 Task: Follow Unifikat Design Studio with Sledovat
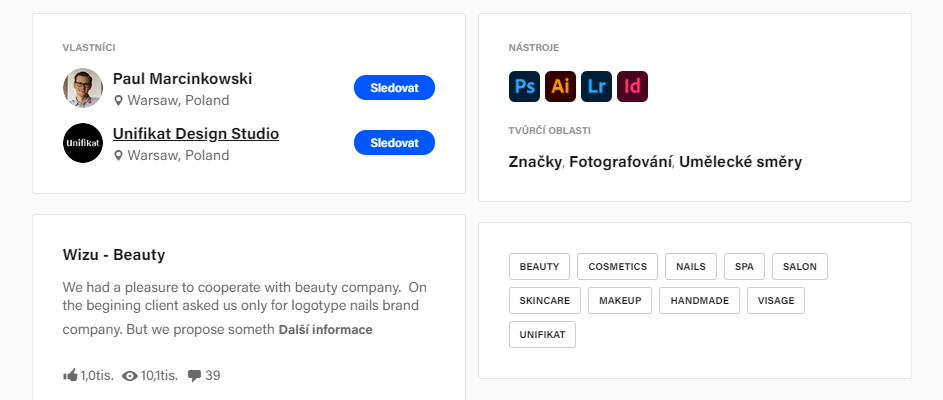(395, 143)
